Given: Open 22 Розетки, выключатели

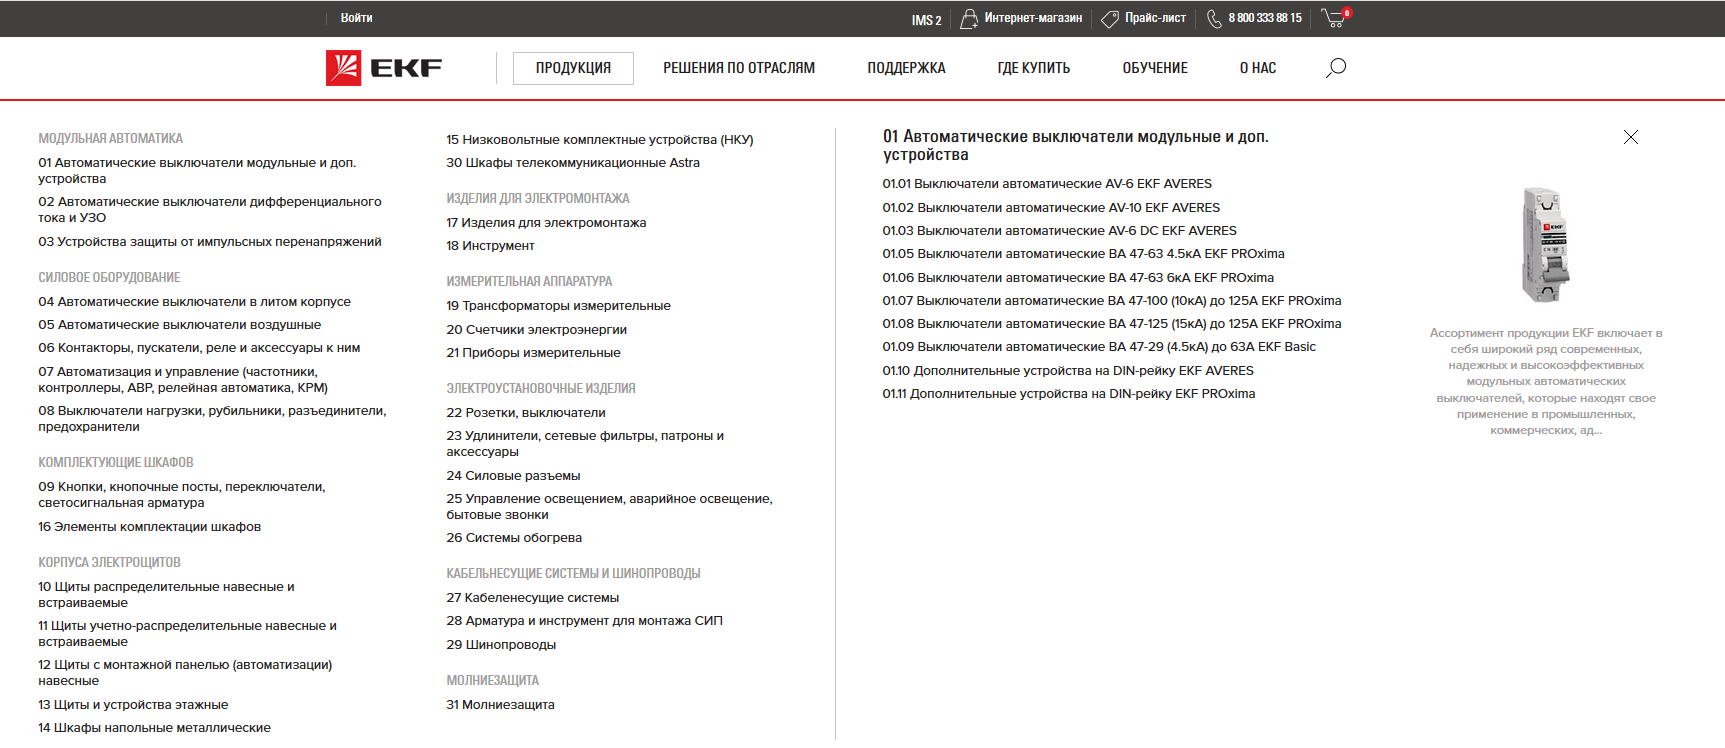Looking at the screenshot, I should (x=526, y=413).
